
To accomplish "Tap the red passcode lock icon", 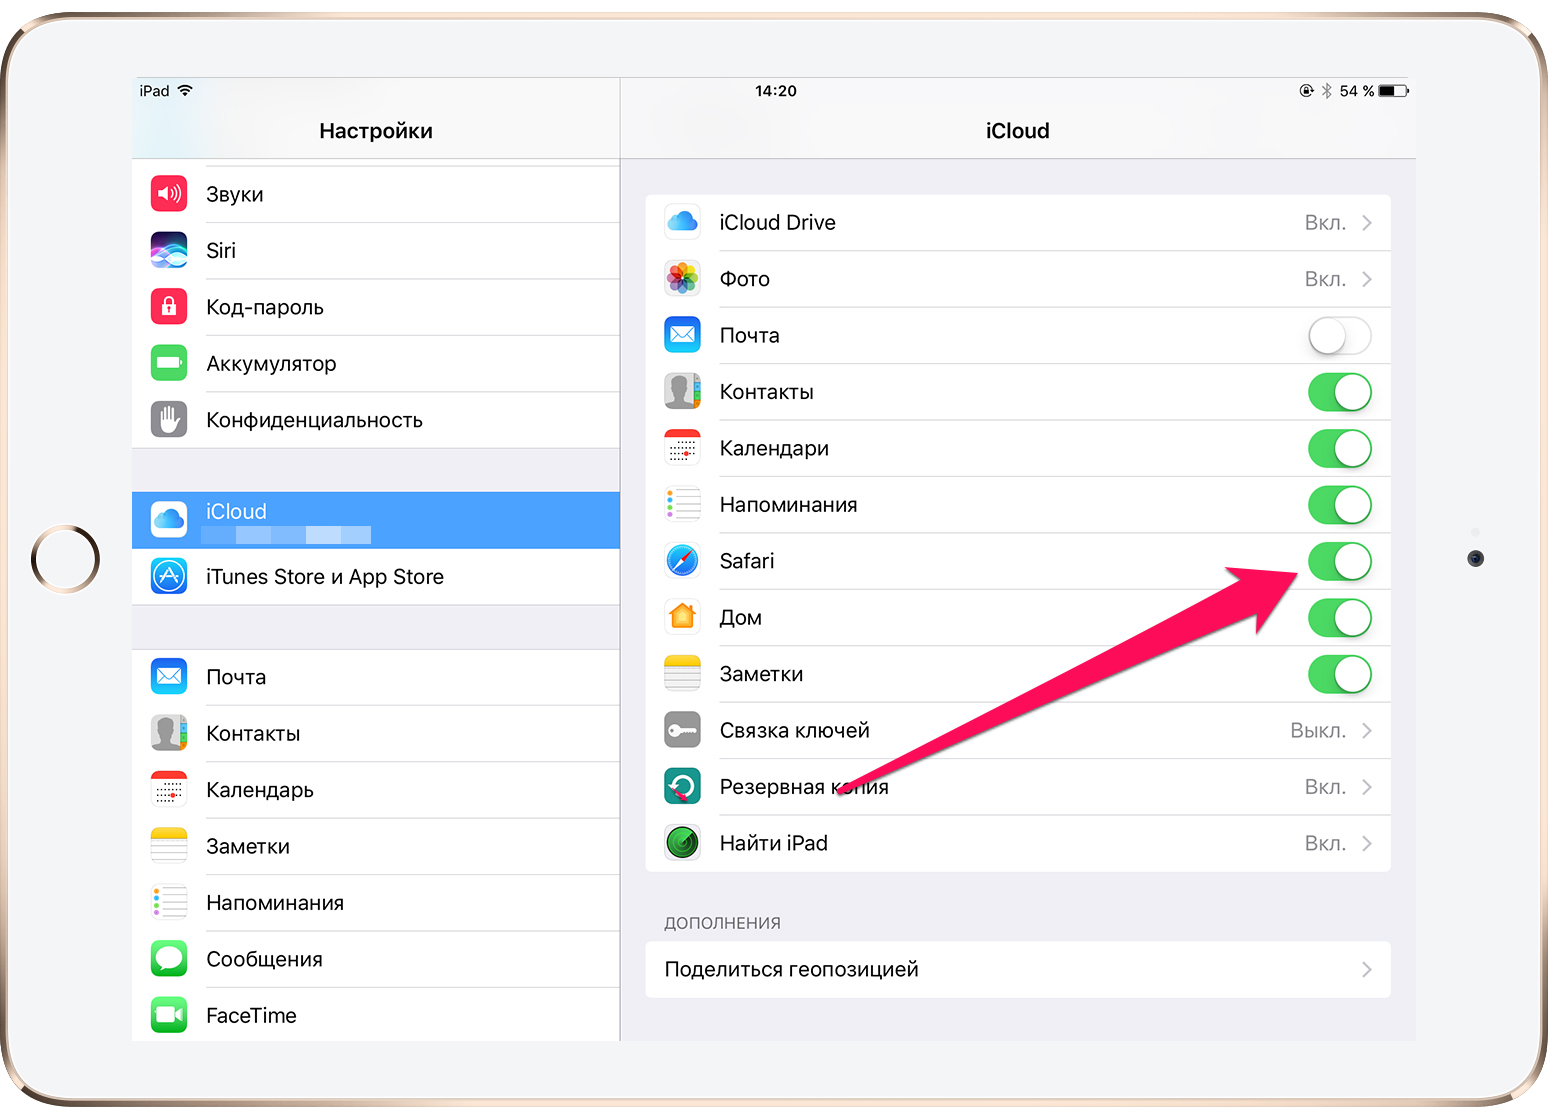I will pyautogui.click(x=169, y=306).
